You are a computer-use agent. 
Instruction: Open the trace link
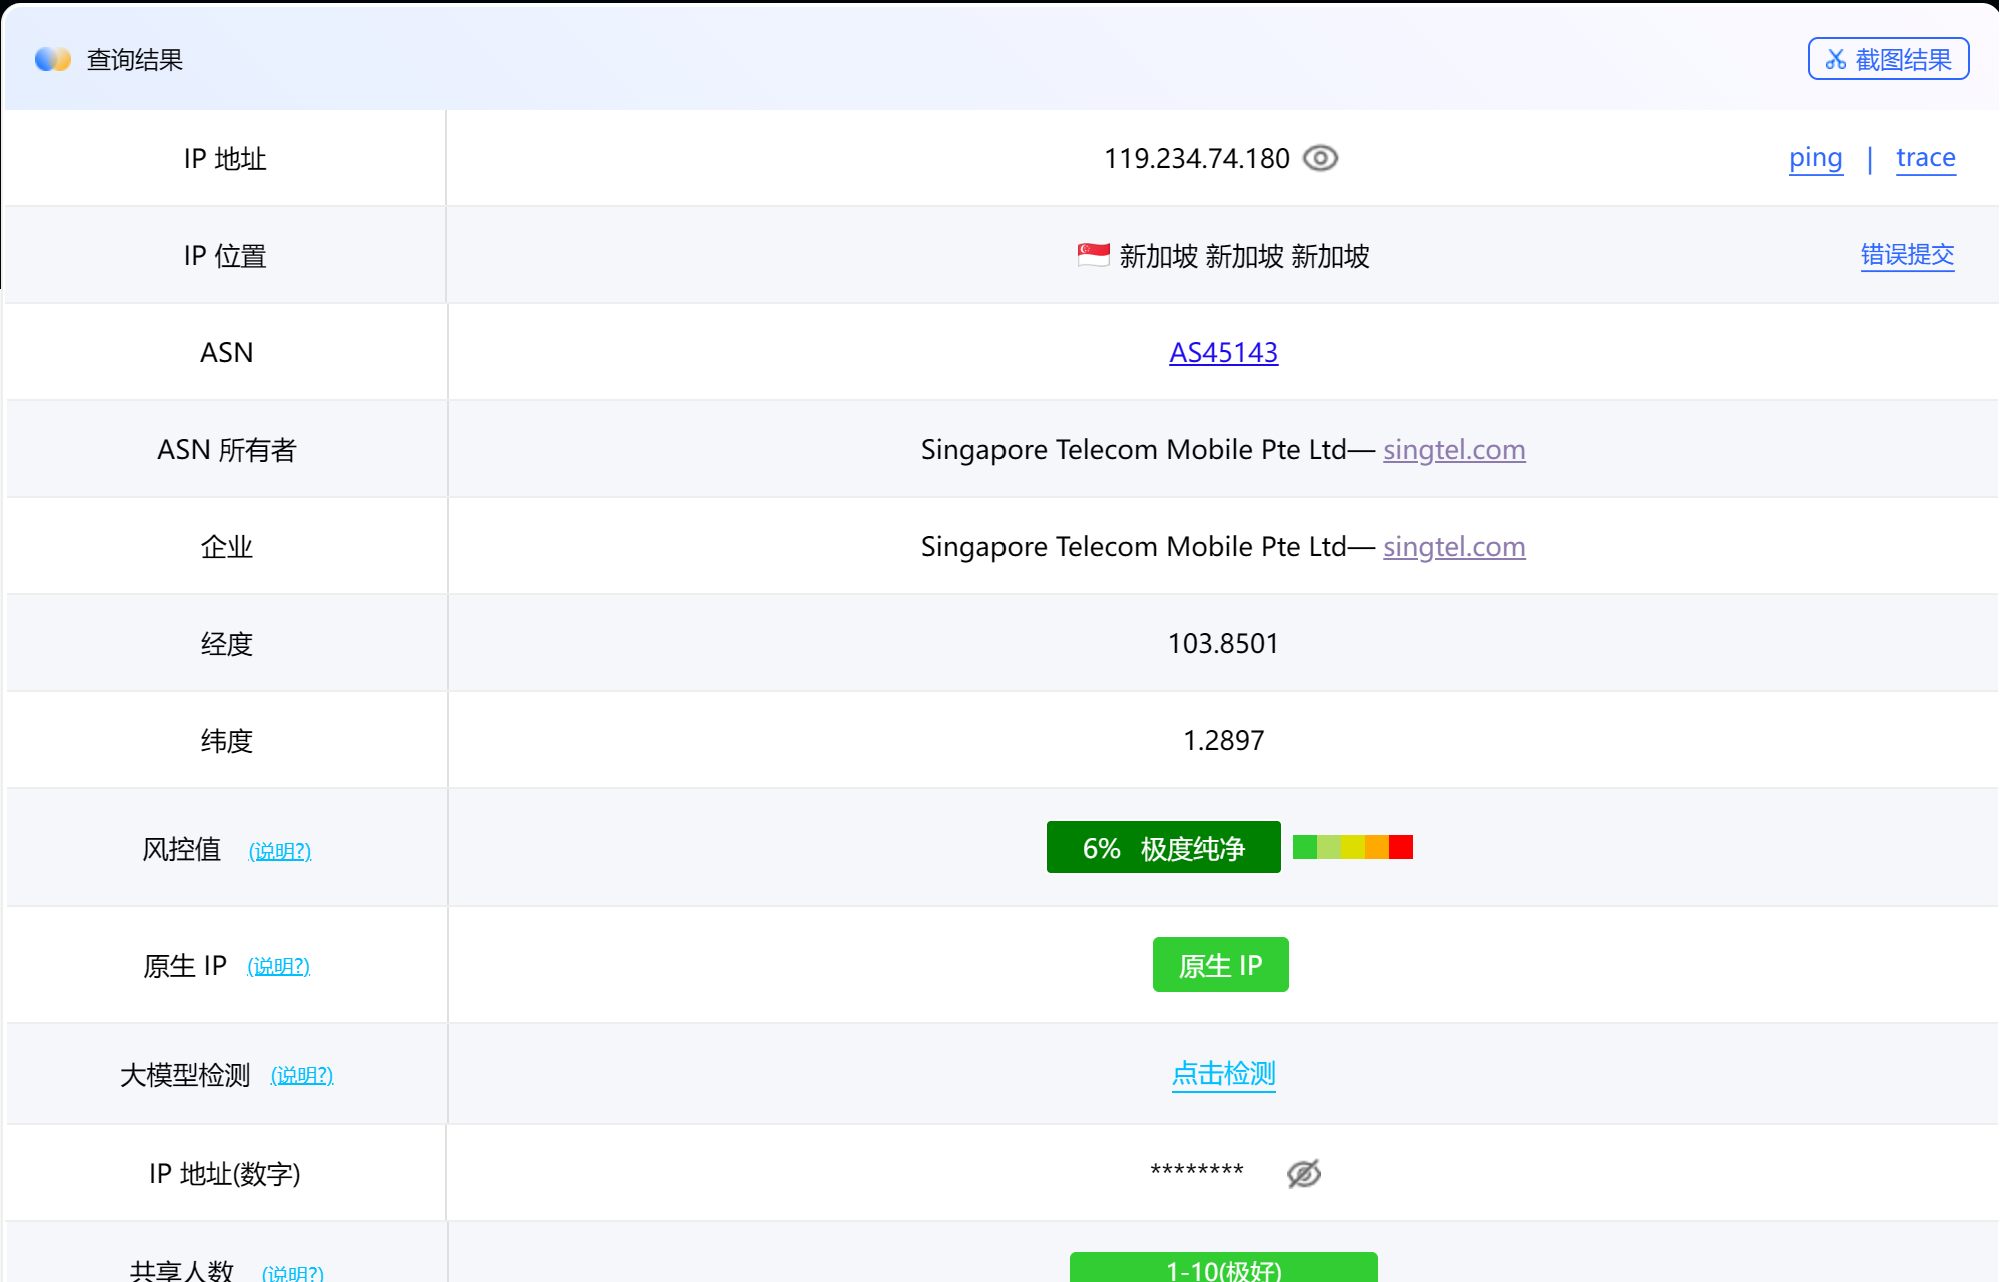pyautogui.click(x=1925, y=158)
